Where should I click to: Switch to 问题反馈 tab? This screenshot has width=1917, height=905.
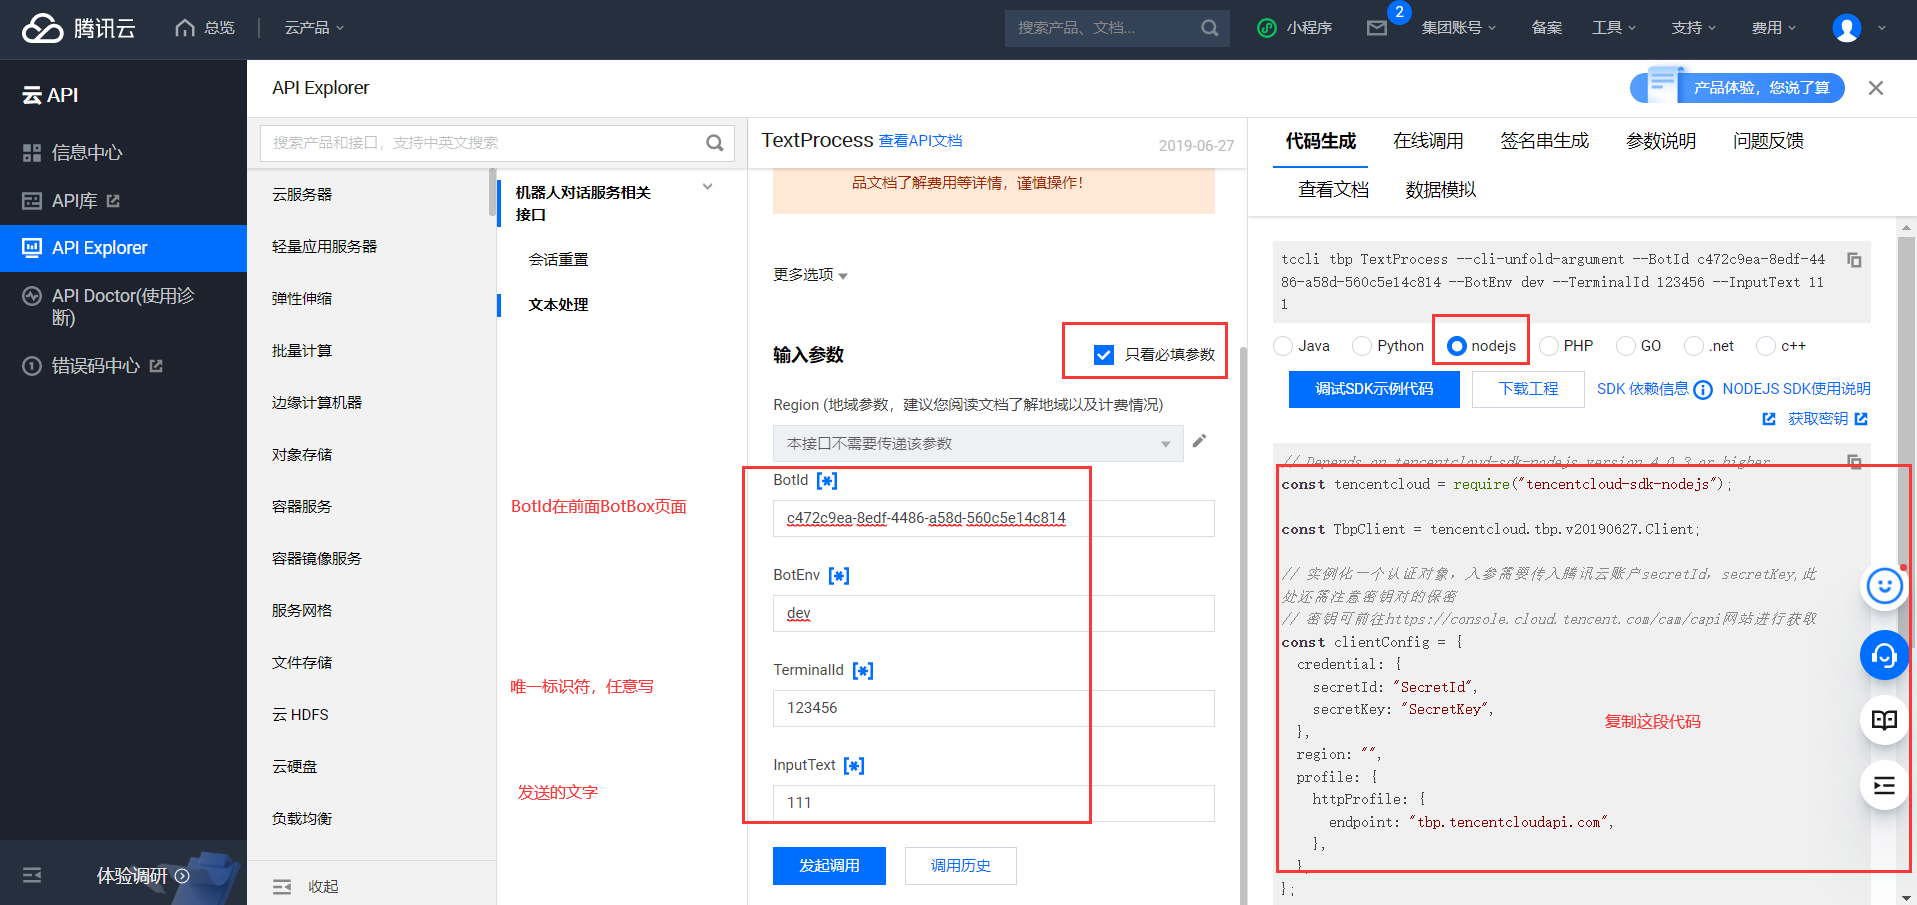(1769, 142)
